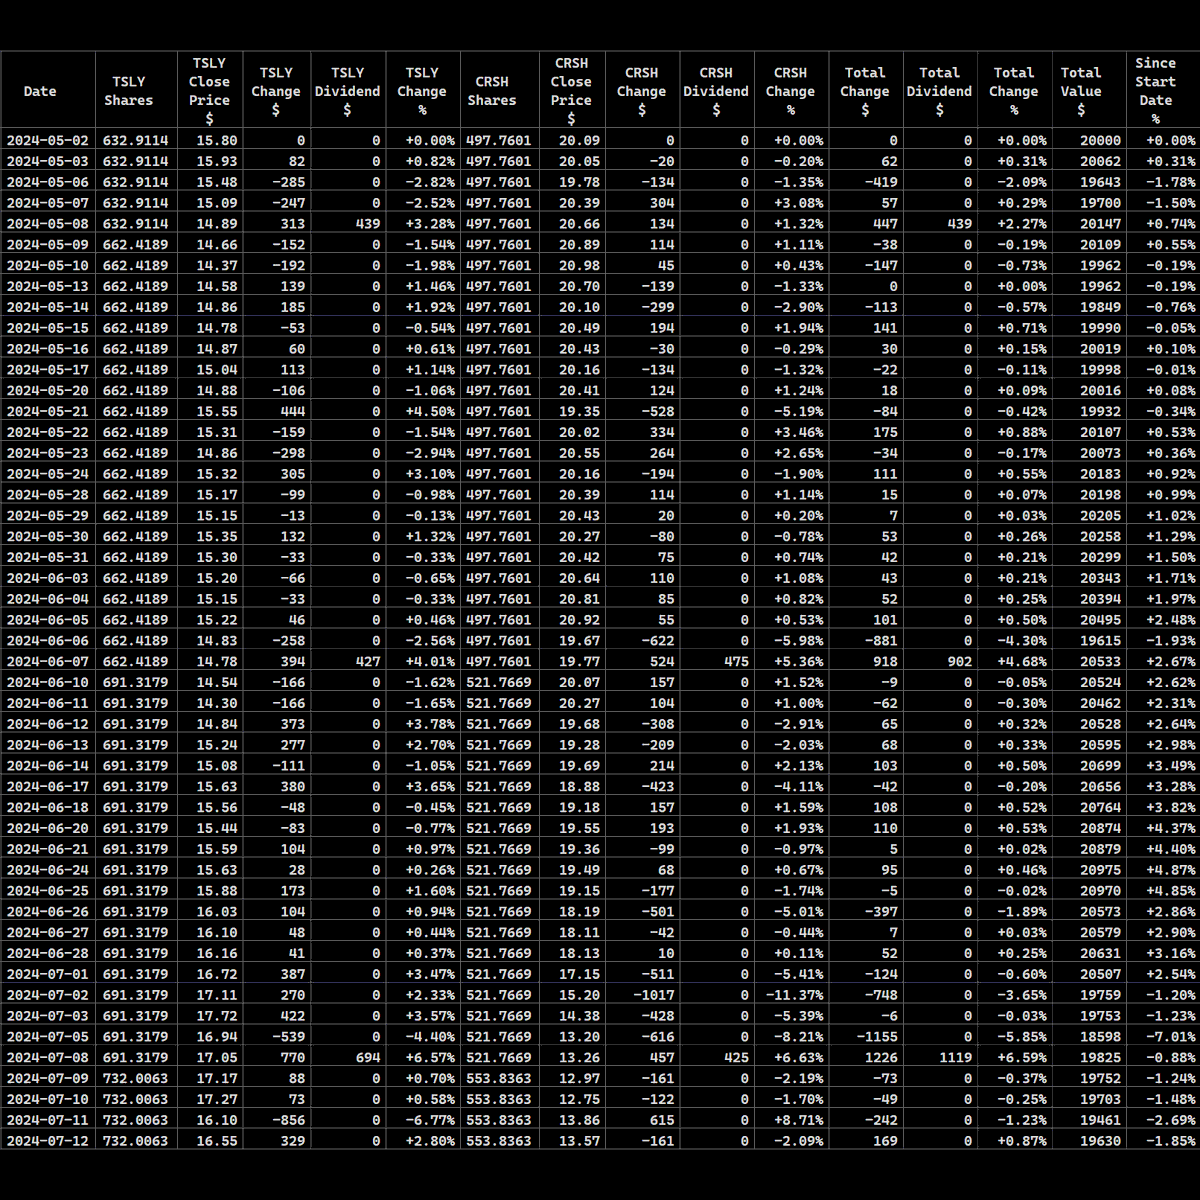Click TSLY dividend value 694

[x=368, y=1058]
